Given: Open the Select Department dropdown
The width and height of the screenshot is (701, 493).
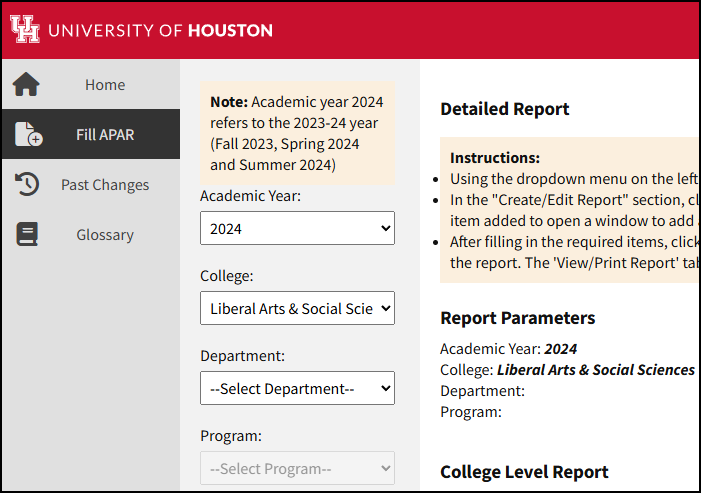Looking at the screenshot, I should point(297,388).
